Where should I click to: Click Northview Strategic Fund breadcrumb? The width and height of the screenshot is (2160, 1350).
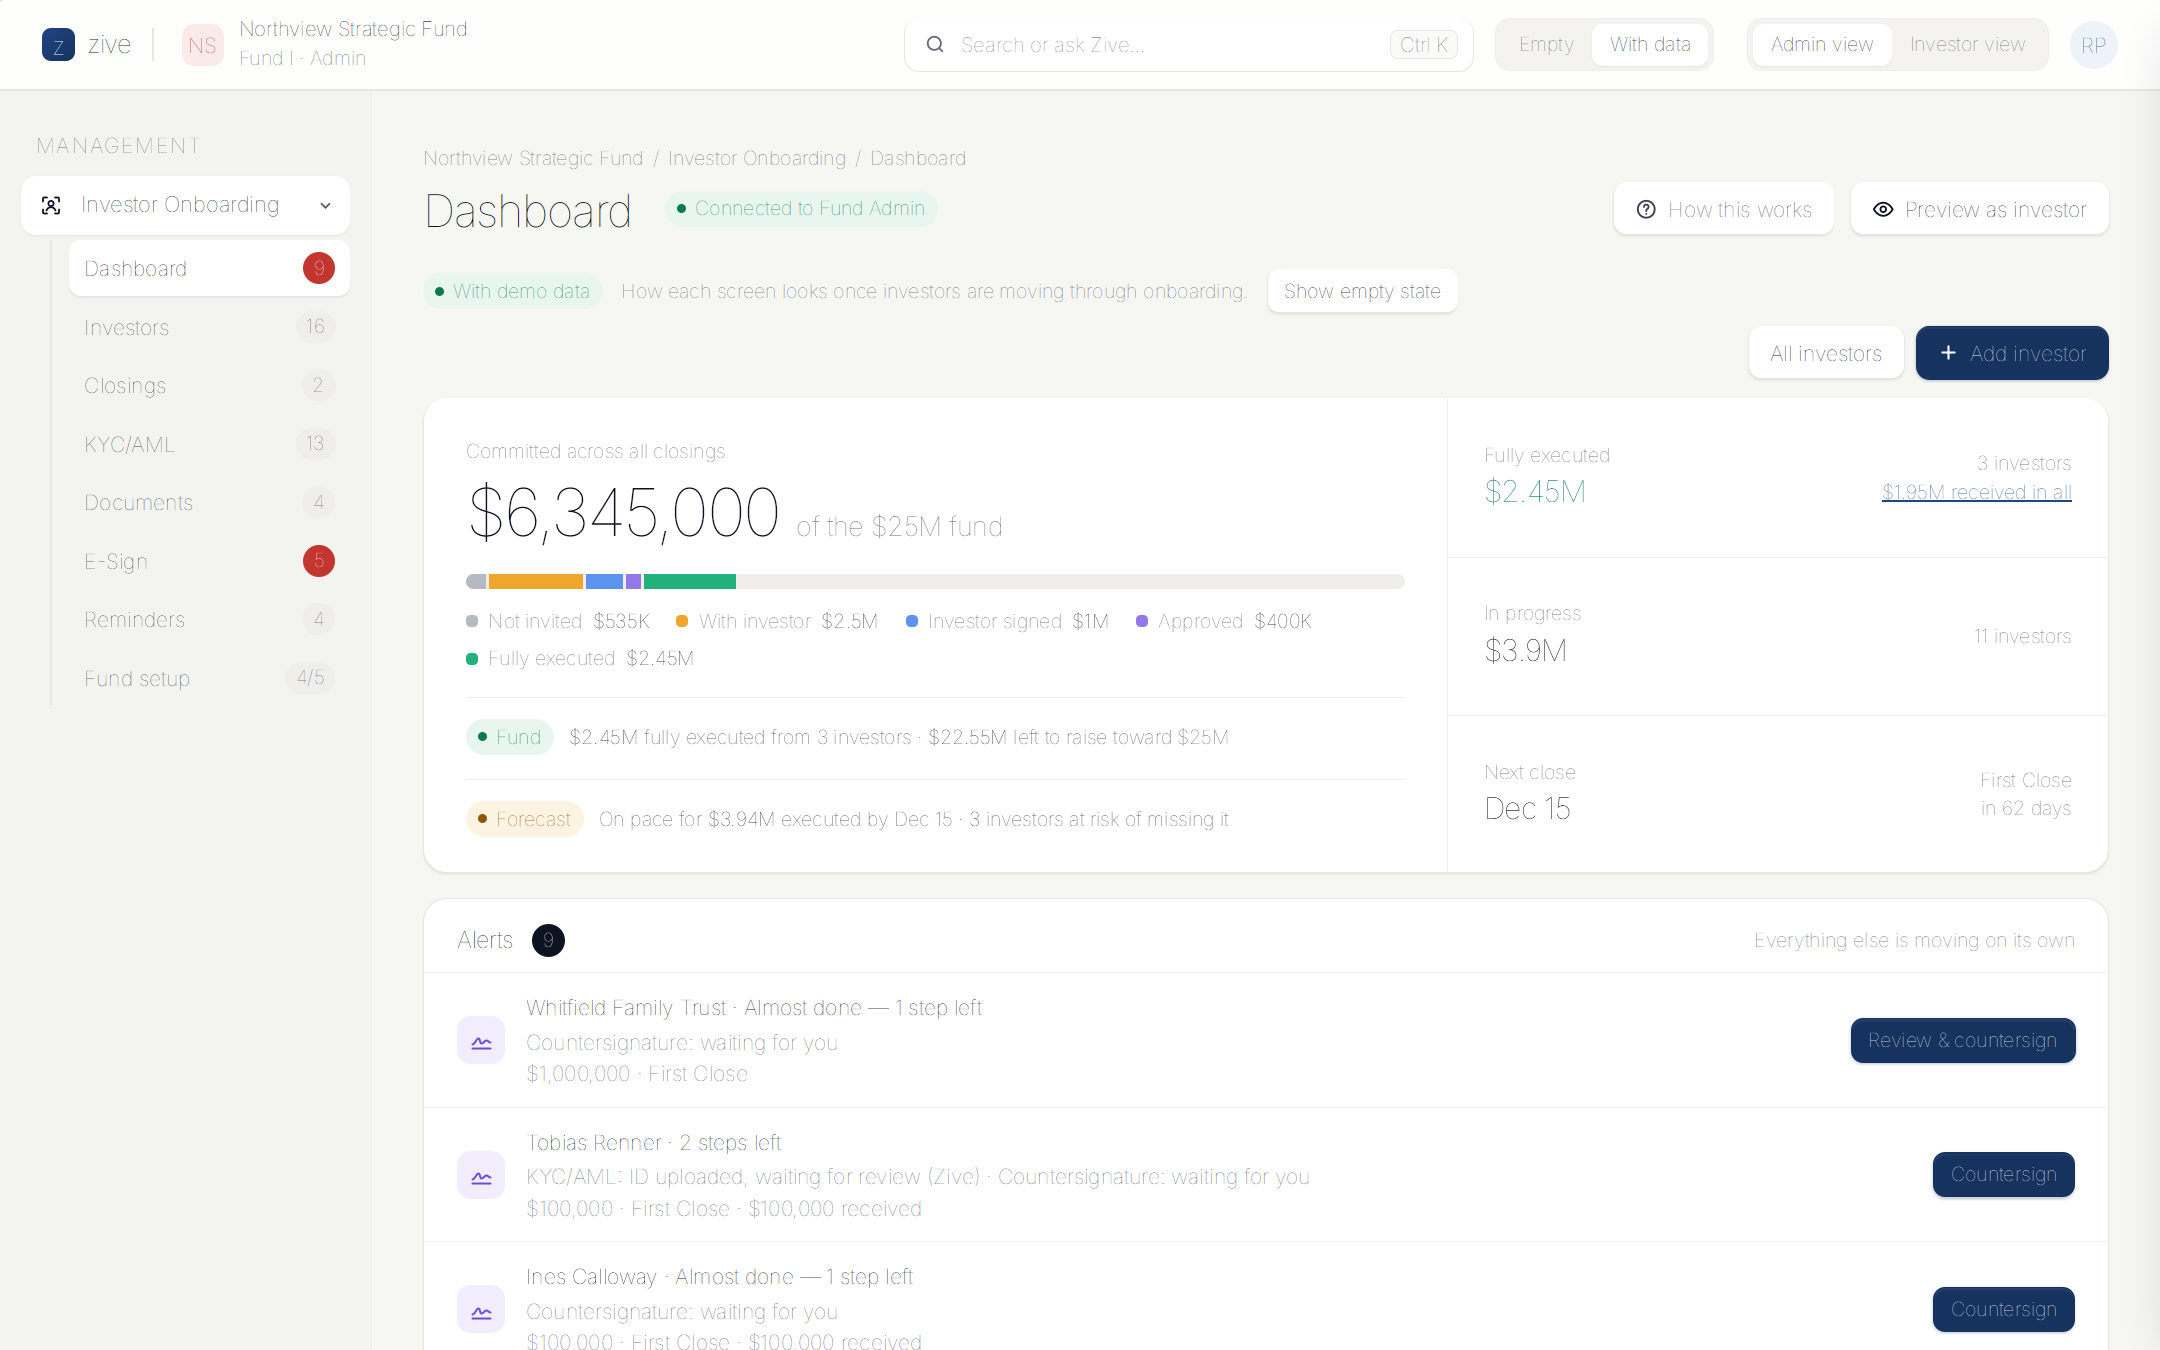coord(533,158)
